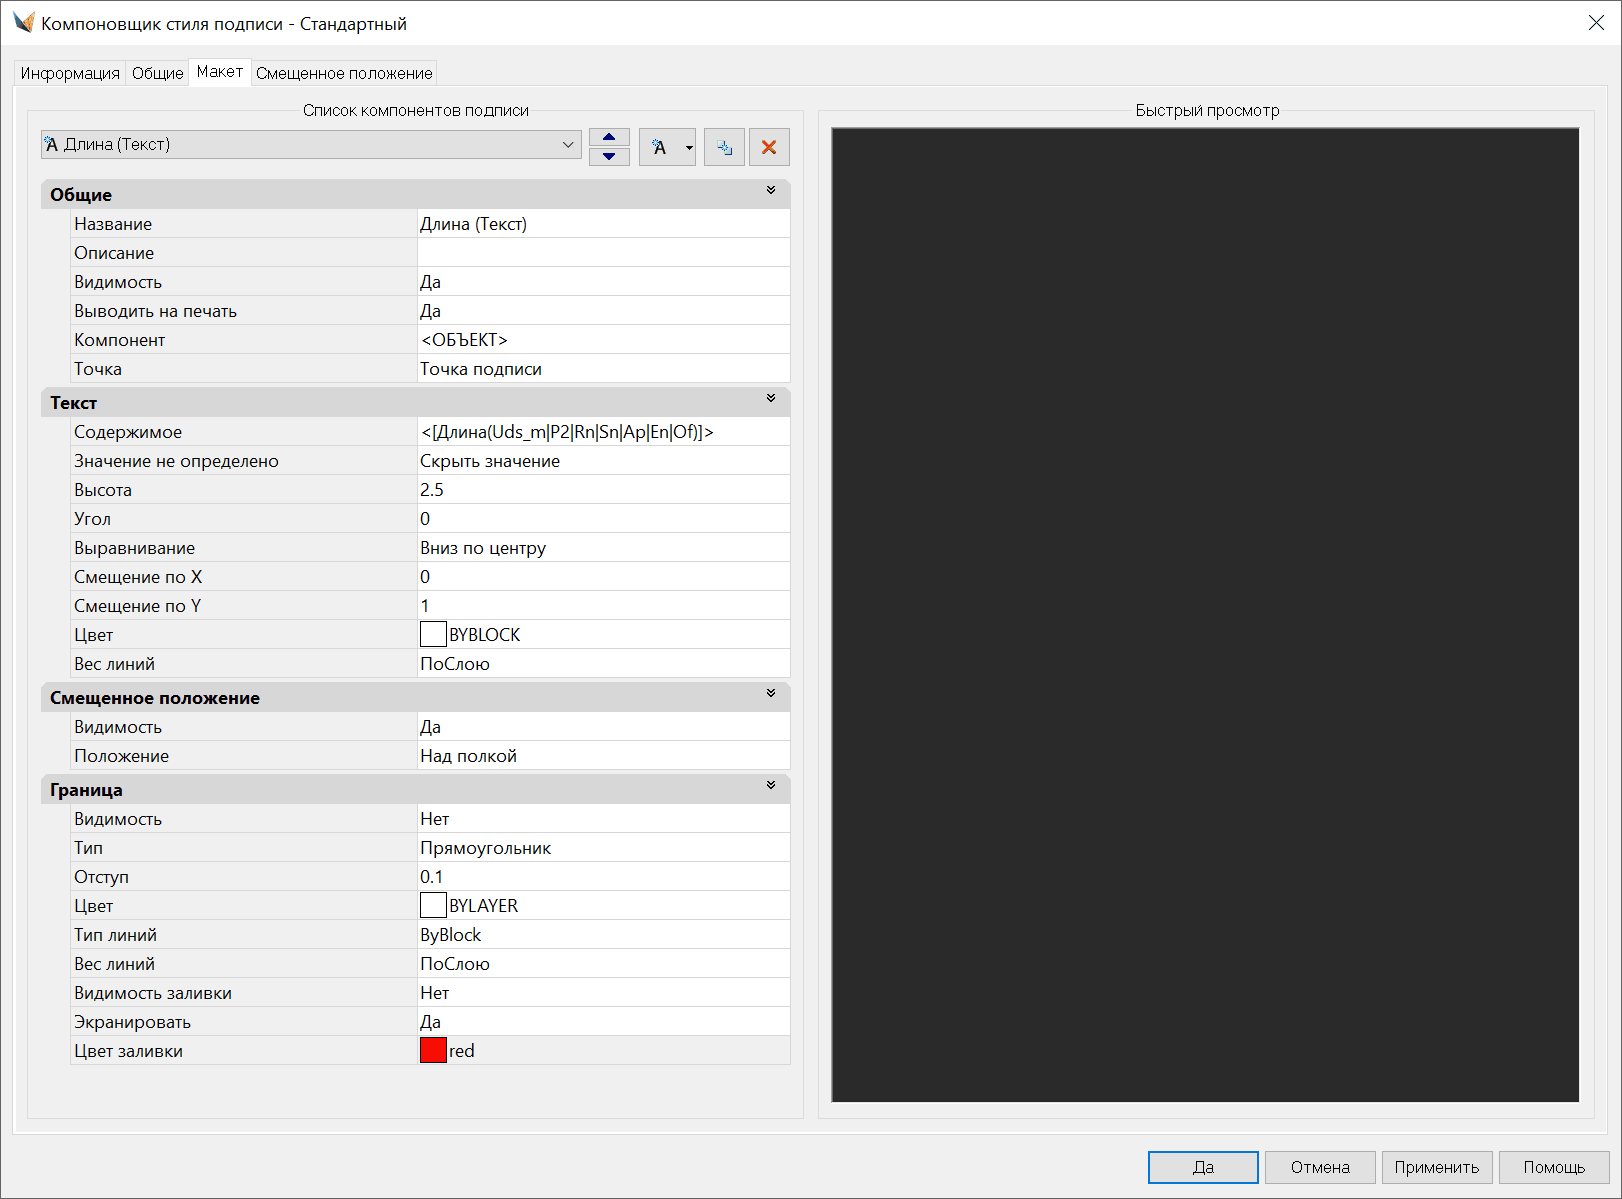
Task: Confirm with the Да button
Action: 1203,1167
